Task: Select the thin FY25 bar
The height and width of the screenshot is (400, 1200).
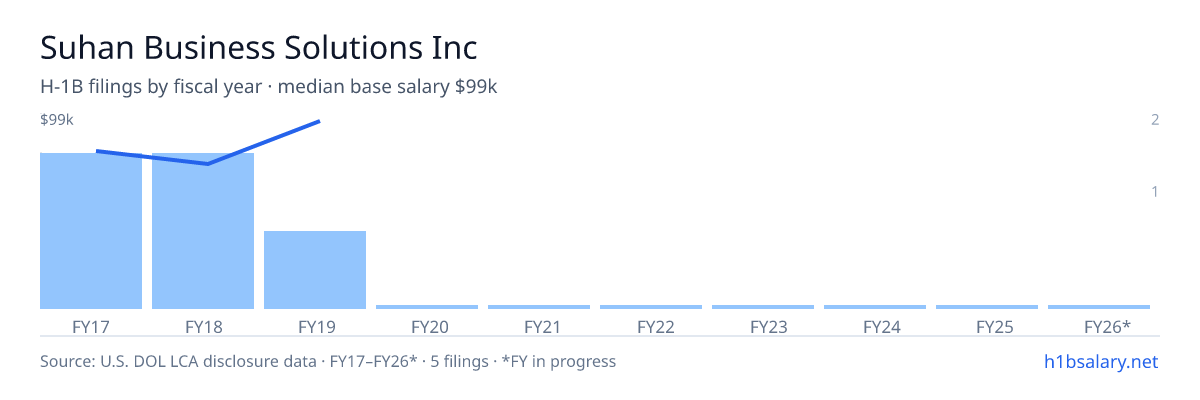Action: click(x=987, y=307)
